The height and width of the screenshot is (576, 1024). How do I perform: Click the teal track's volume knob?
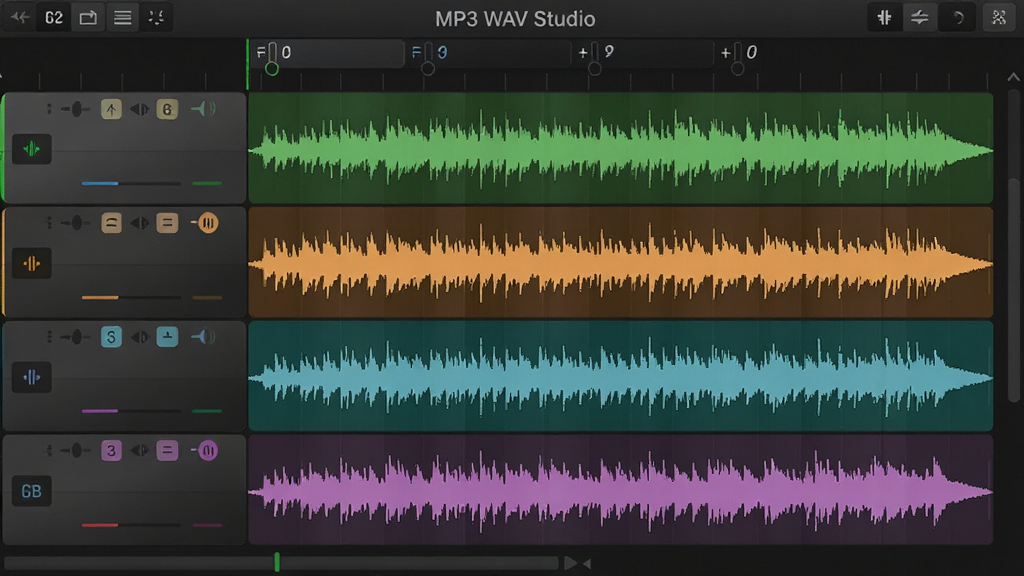76,337
